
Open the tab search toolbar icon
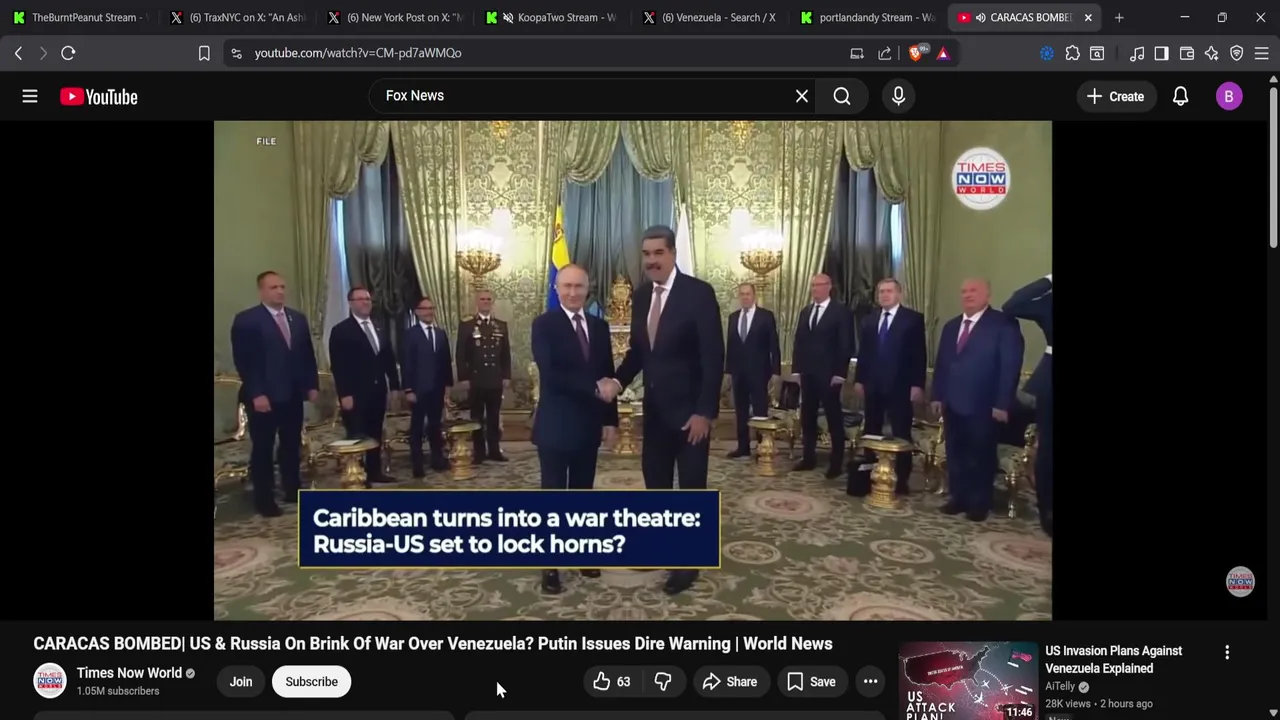(1097, 53)
